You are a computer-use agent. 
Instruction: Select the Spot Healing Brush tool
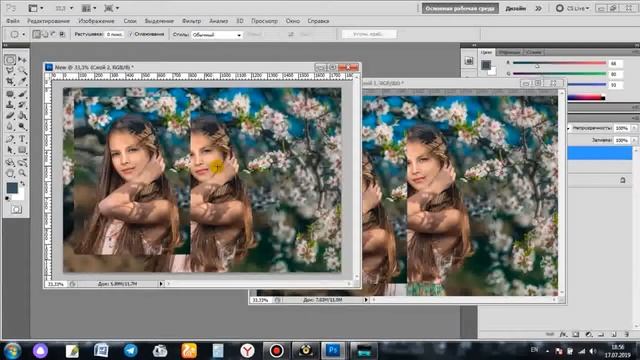pyautogui.click(x=10, y=94)
